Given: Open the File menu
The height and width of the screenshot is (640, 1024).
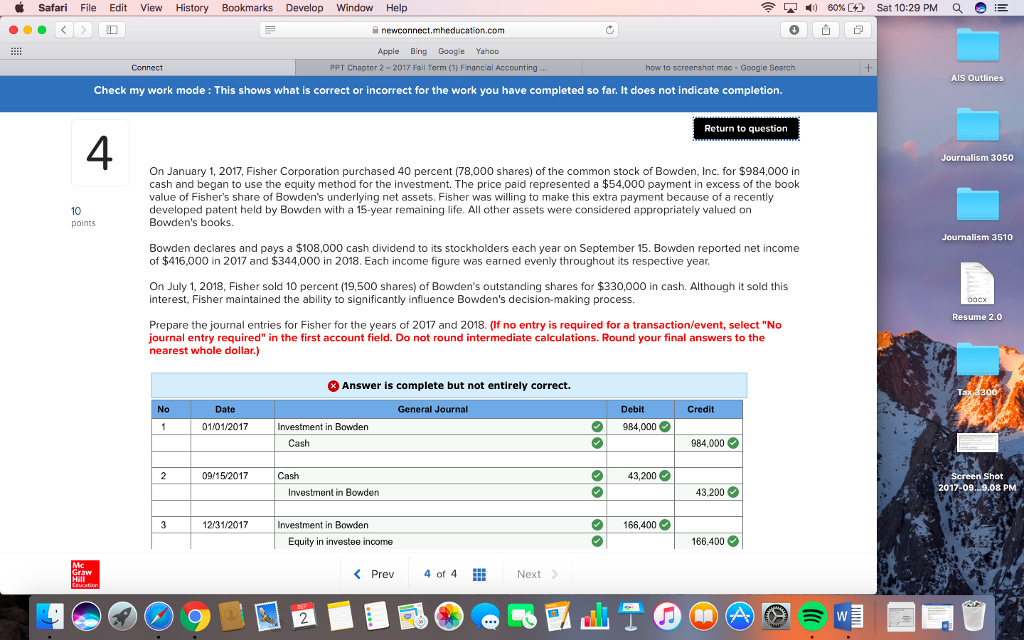Looking at the screenshot, I should [88, 8].
